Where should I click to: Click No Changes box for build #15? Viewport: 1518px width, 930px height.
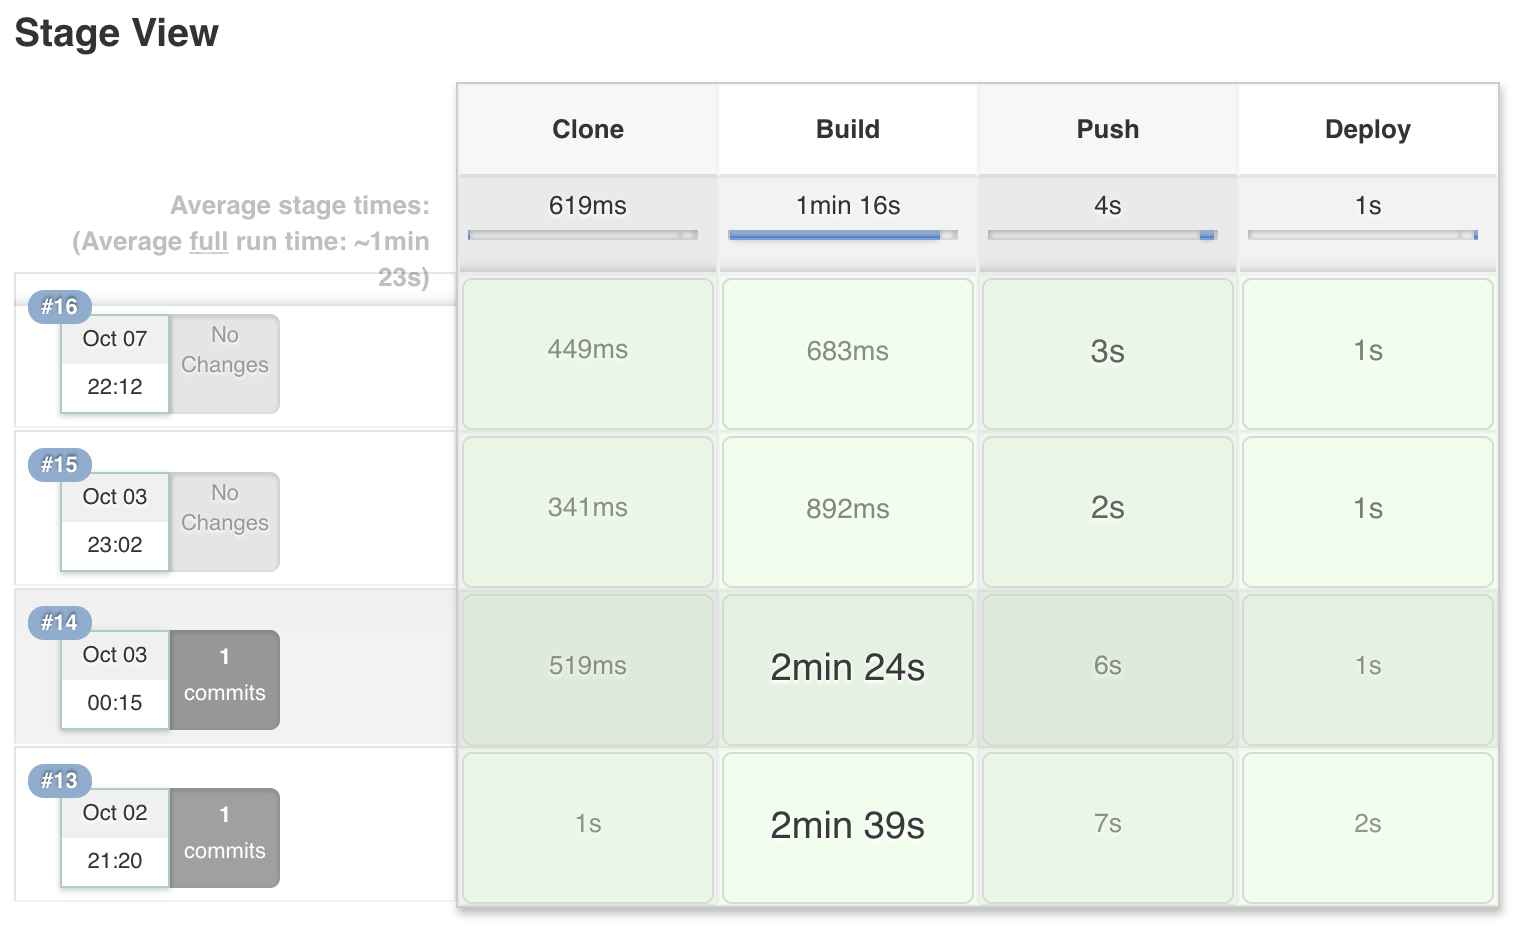[x=224, y=521]
